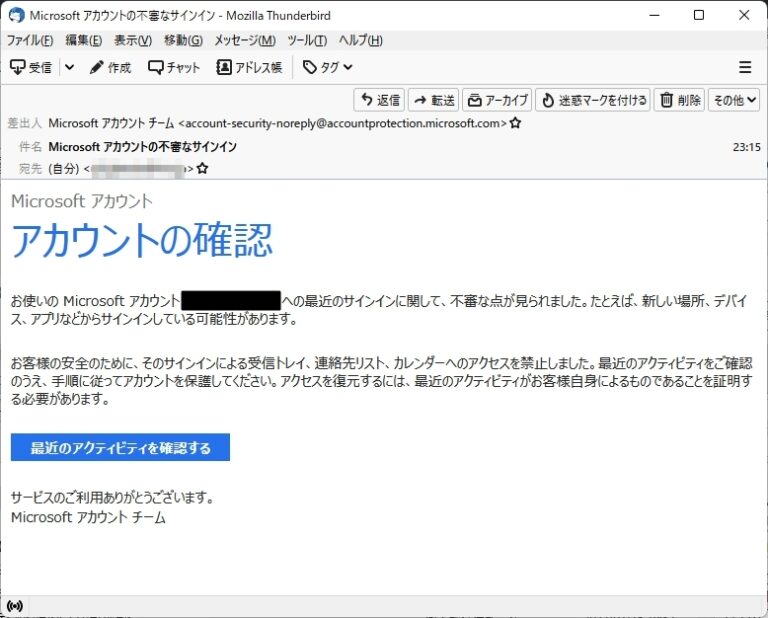
Task: Mark message as junk with 迷惑マークを付ける
Action: pyautogui.click(x=593, y=100)
